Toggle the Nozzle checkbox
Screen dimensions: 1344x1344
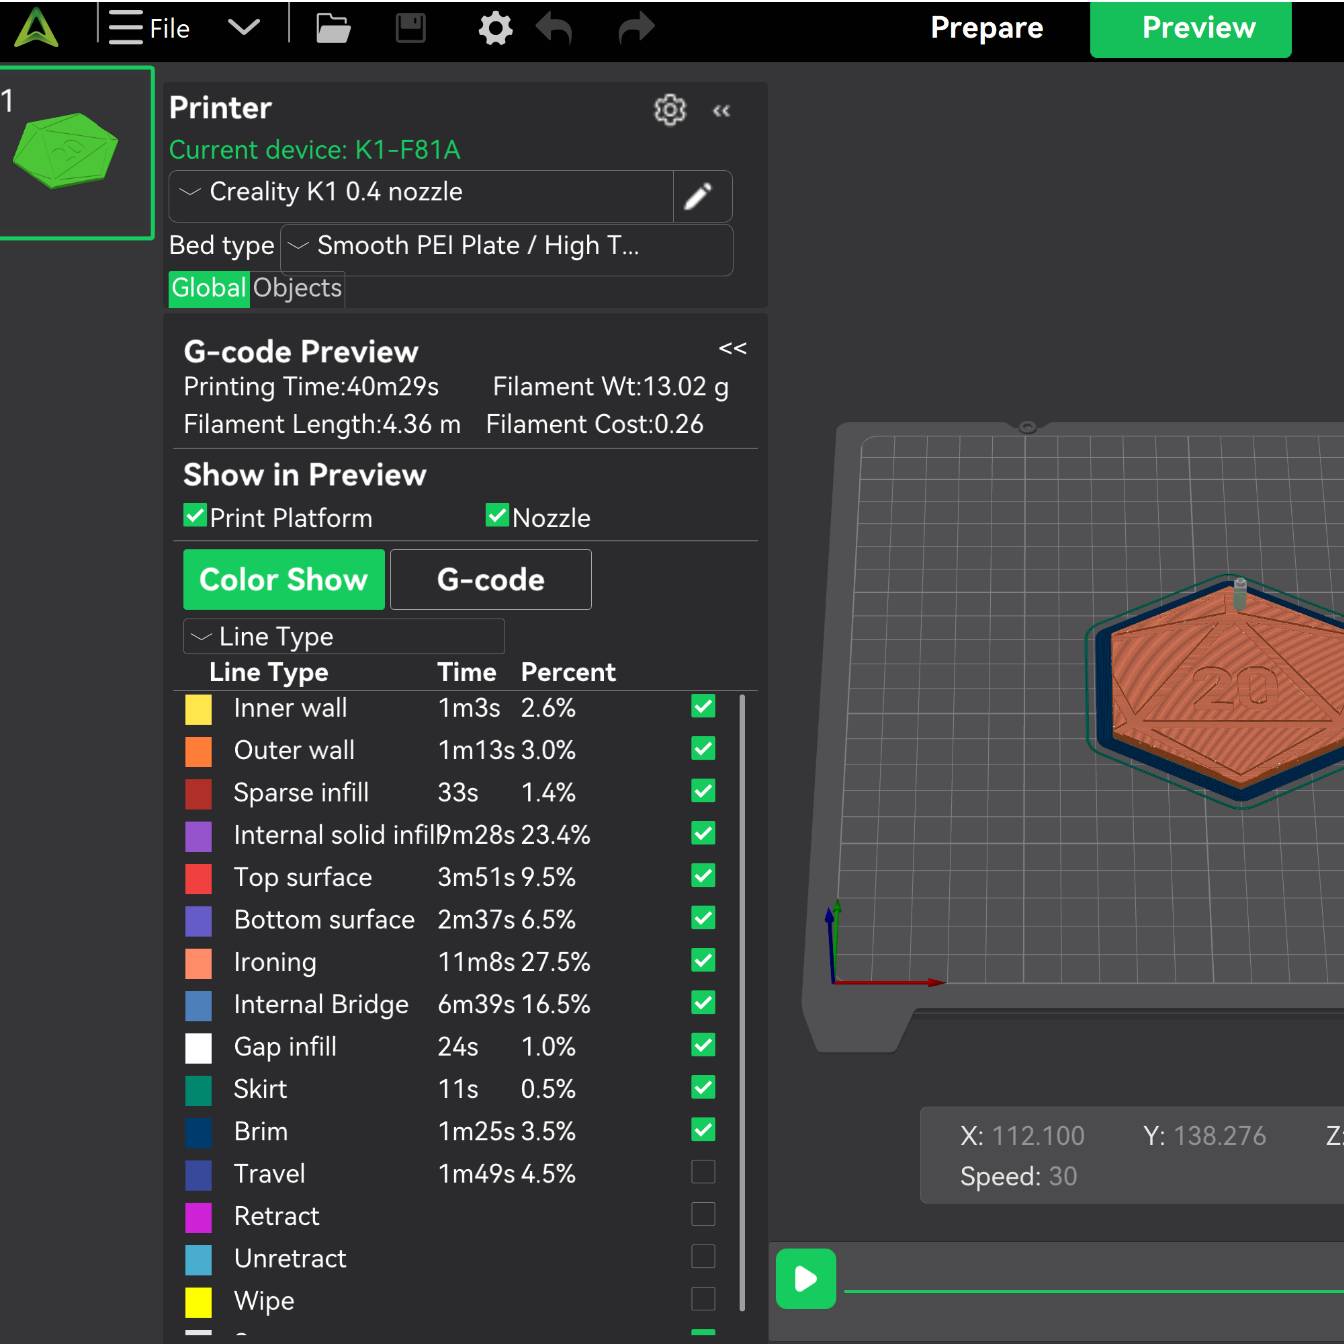tap(497, 516)
